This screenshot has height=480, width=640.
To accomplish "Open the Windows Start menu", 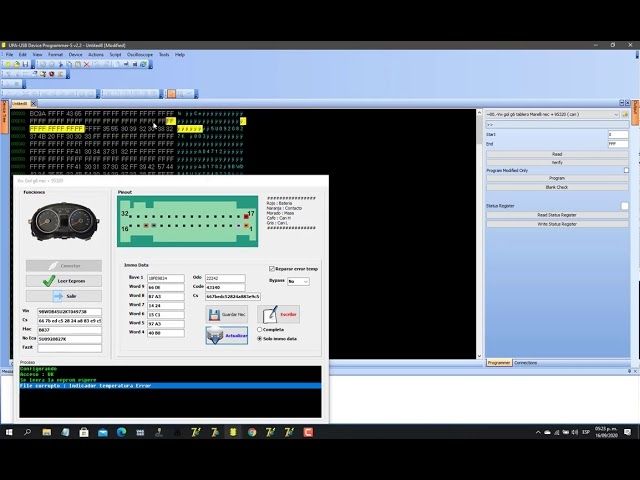I will click(9, 432).
